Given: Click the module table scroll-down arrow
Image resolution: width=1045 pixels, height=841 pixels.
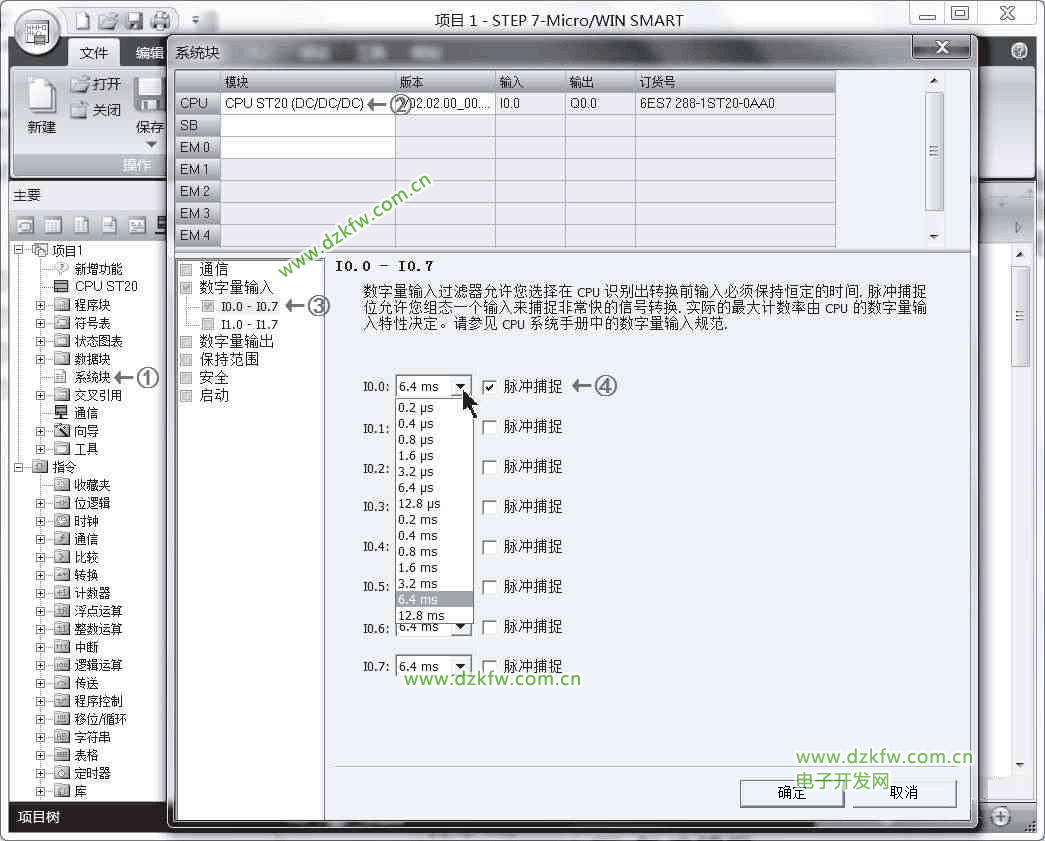Looking at the screenshot, I should 934,236.
